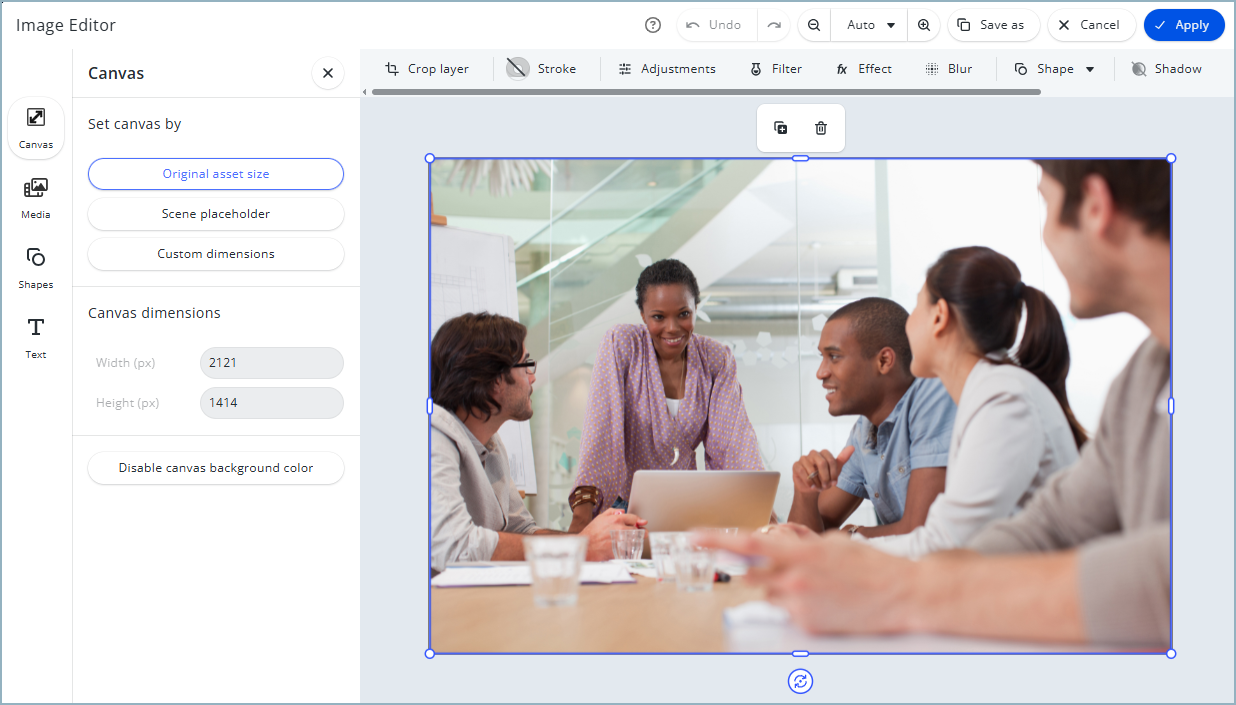Image resolution: width=1236 pixels, height=705 pixels.
Task: Duplicate the selected layer
Action: pos(781,128)
